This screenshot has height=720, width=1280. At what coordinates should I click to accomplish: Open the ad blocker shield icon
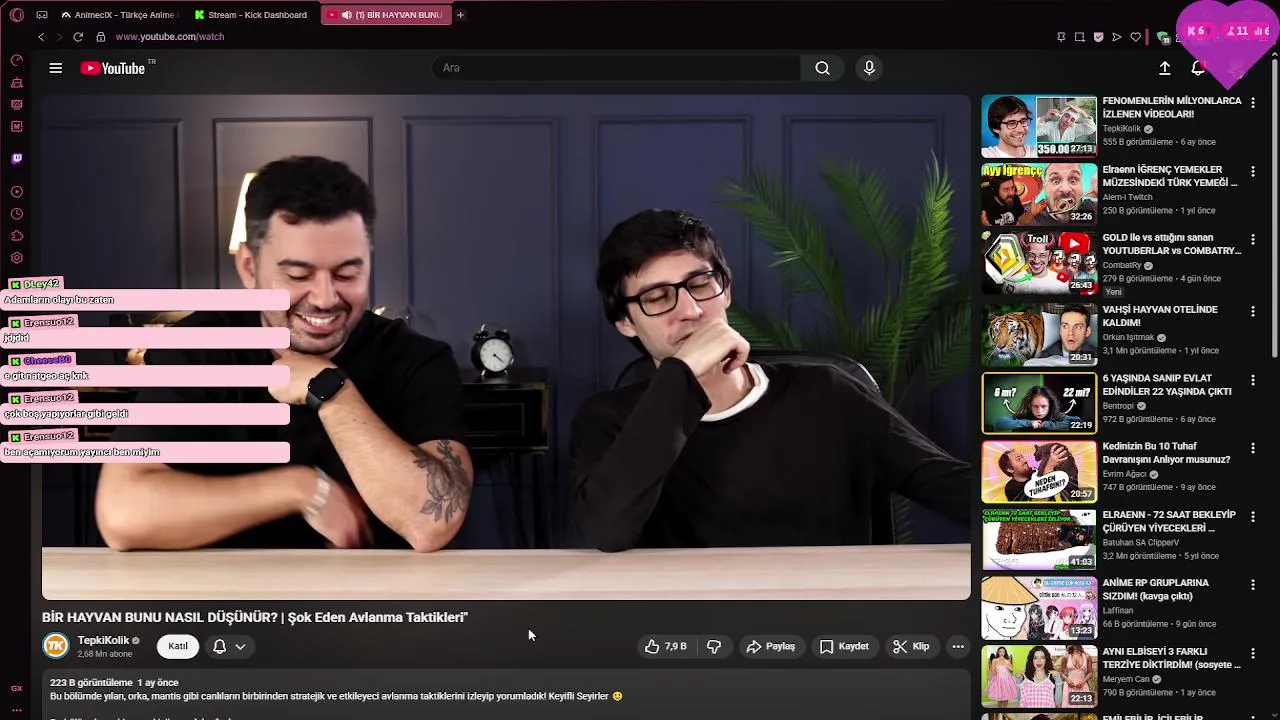(x=1098, y=37)
